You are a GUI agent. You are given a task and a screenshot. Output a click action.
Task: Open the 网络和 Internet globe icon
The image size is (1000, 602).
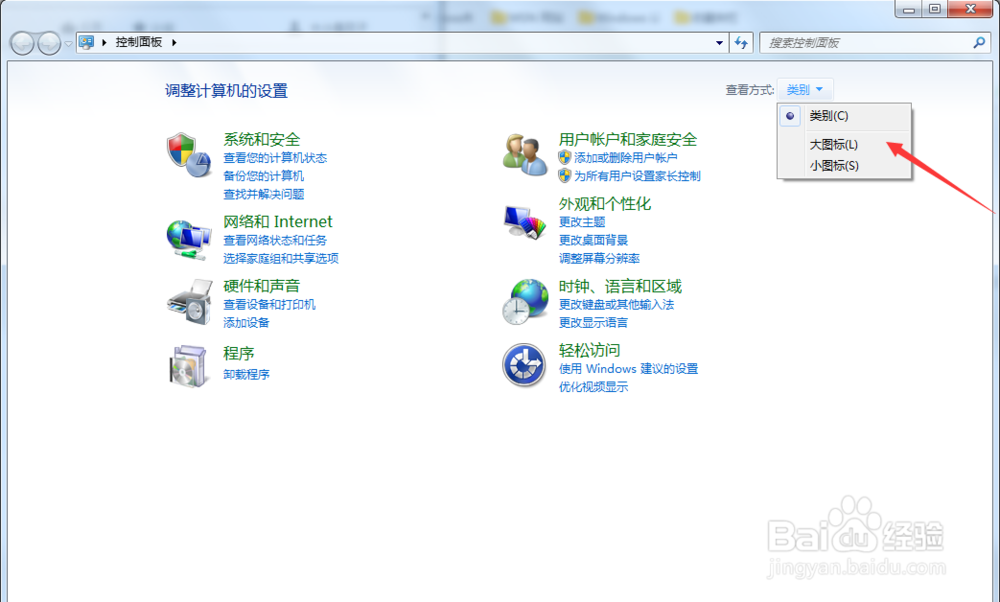click(189, 240)
